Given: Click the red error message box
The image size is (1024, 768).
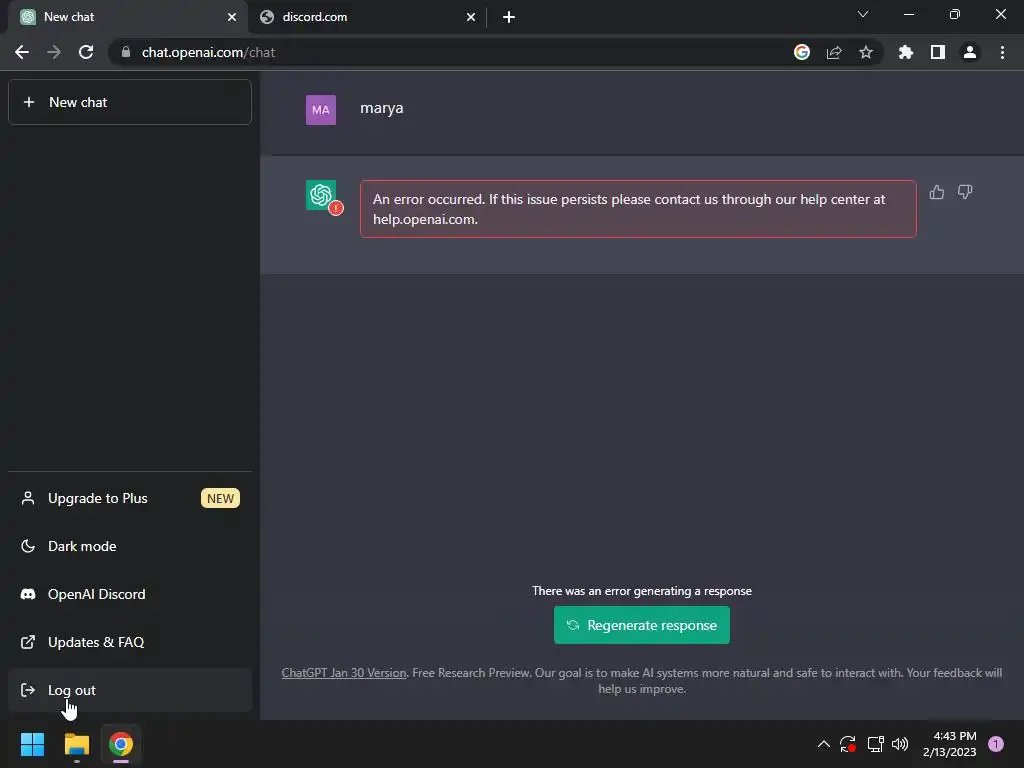Looking at the screenshot, I should (638, 209).
